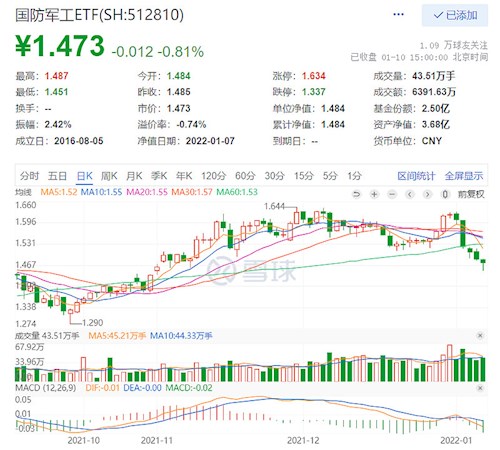The width and height of the screenshot is (500, 450).
Task: Click the 今开 value 1.484
Action: 179,76
